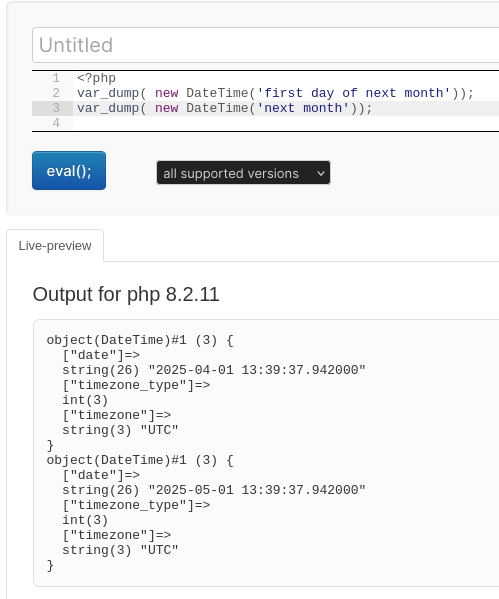This screenshot has width=499, height=599.
Task: Select the 2025-05-01 date string in output
Action: [257, 490]
